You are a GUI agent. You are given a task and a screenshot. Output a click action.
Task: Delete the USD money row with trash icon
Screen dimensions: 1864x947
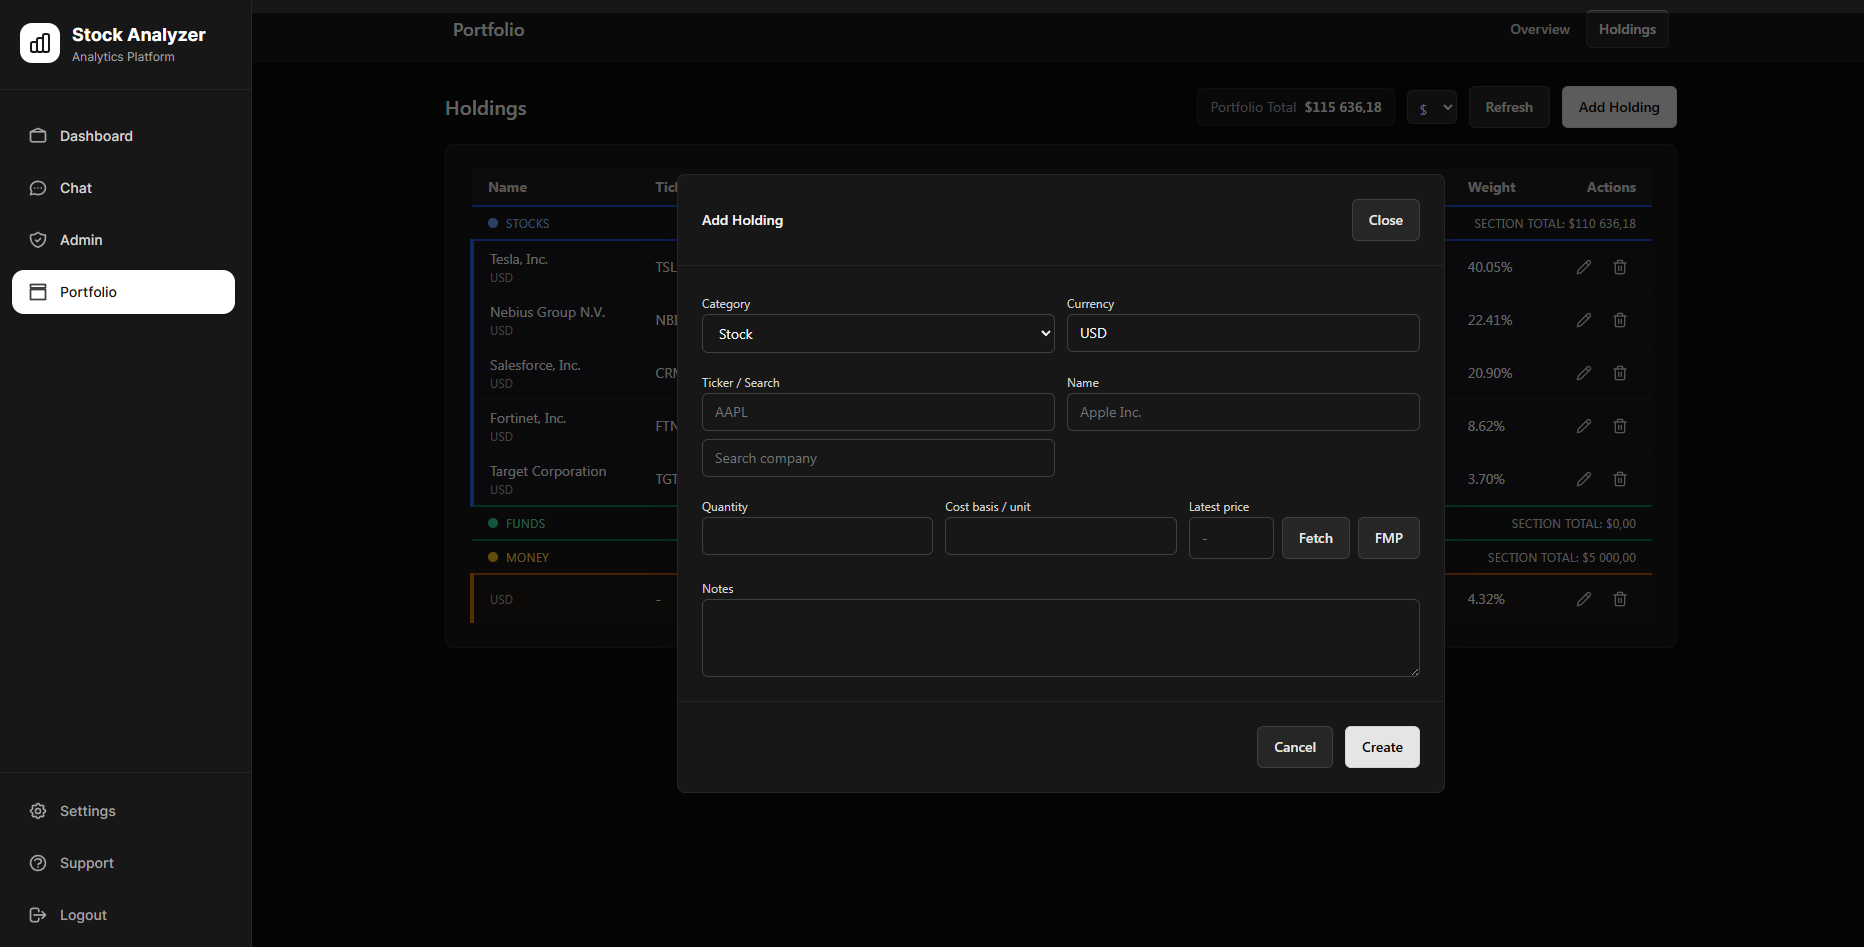tap(1620, 598)
